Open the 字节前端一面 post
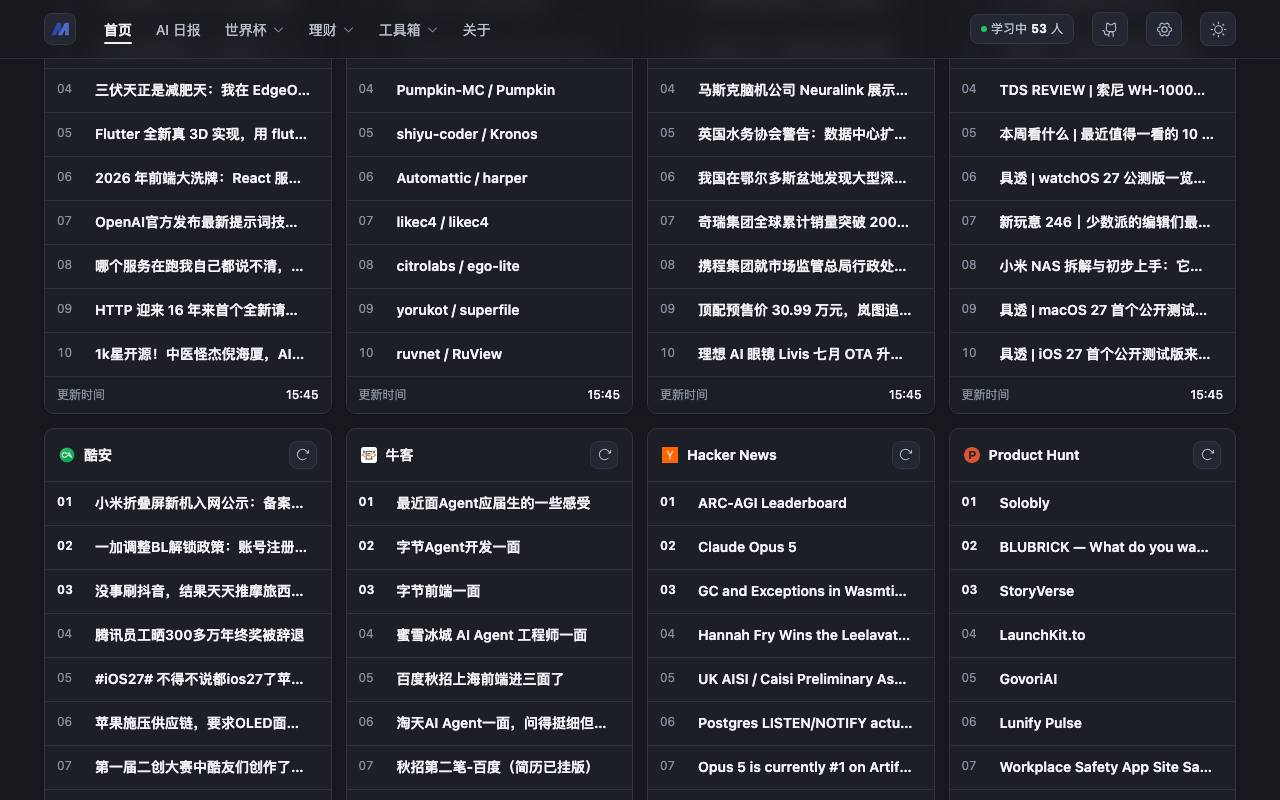The image size is (1280, 800). pos(489,591)
